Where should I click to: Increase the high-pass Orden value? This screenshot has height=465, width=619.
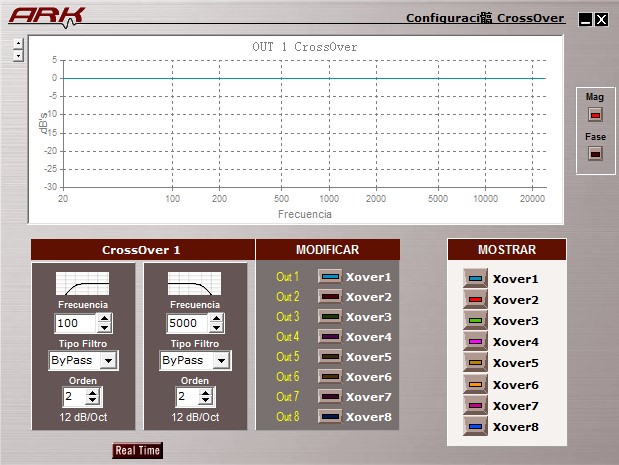point(92,393)
